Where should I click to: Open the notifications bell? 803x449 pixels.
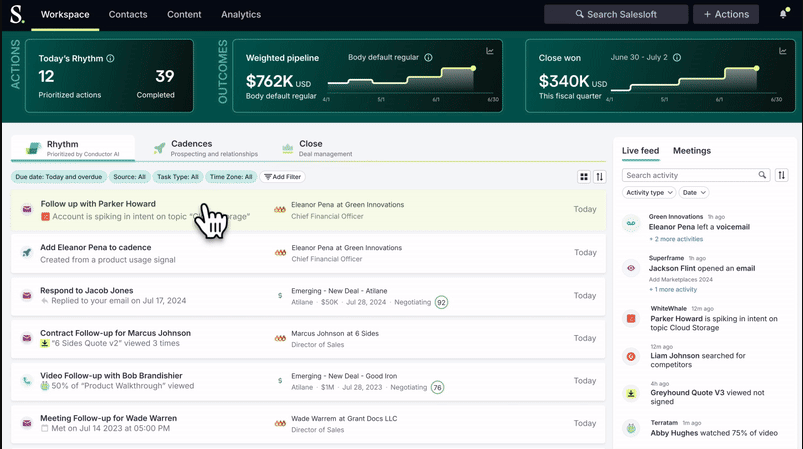(x=783, y=15)
